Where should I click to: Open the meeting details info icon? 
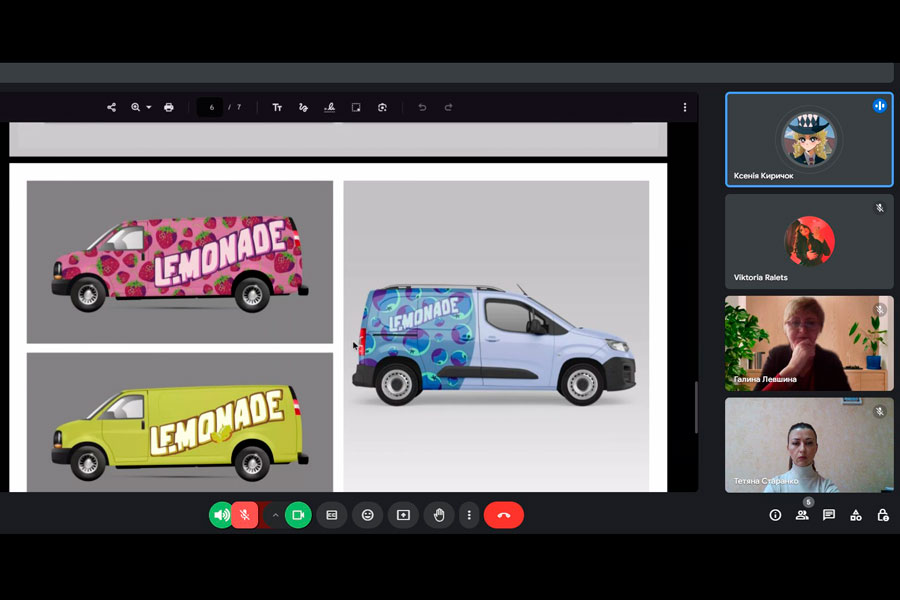[x=775, y=515]
